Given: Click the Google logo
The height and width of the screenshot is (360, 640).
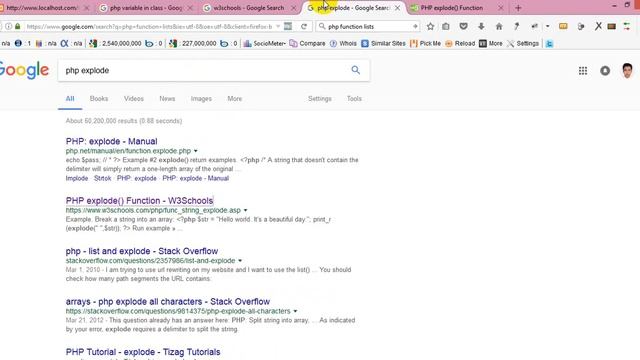Looking at the screenshot, I should pyautogui.click(x=24, y=70).
